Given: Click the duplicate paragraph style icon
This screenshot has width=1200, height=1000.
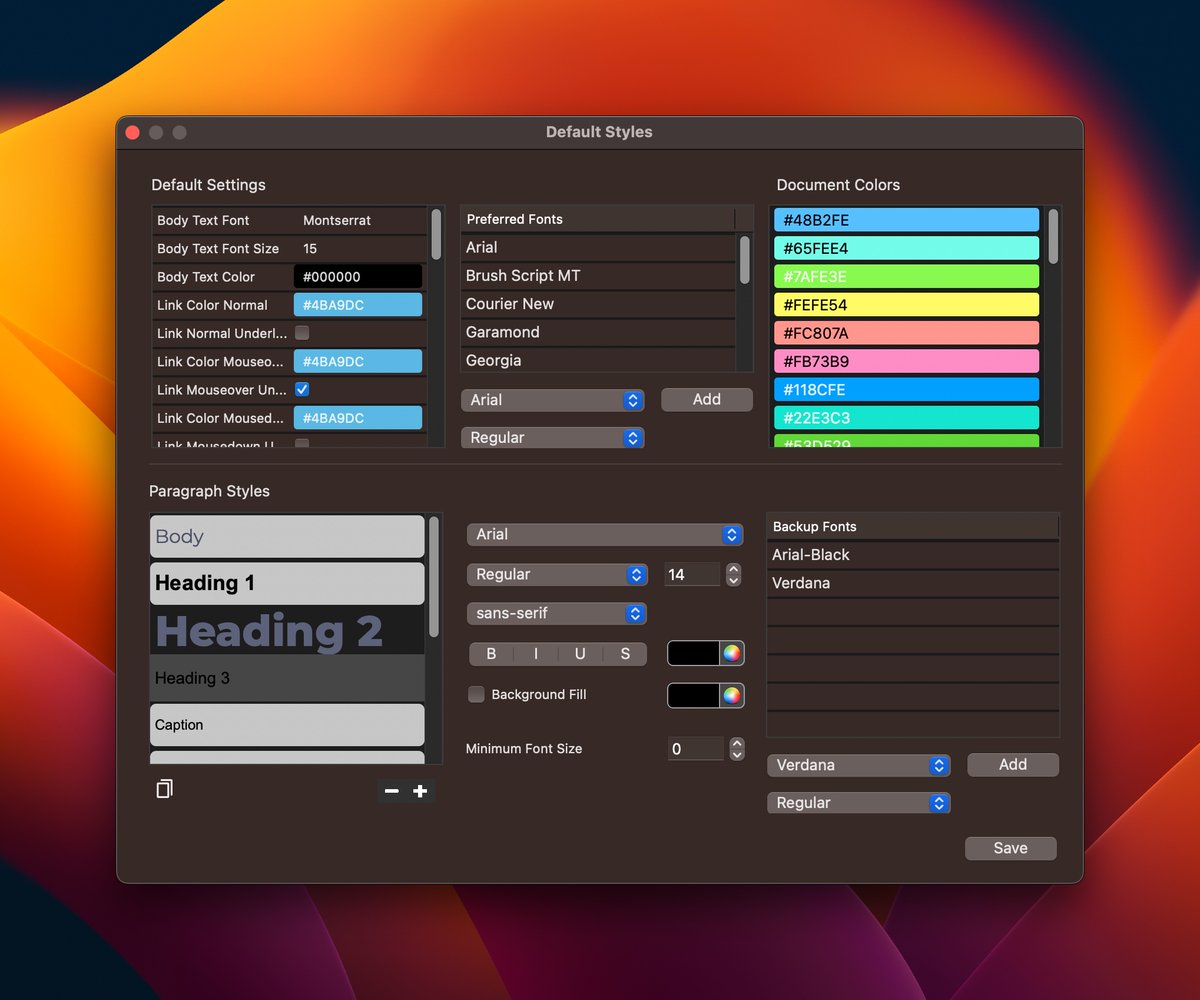Looking at the screenshot, I should point(165,789).
